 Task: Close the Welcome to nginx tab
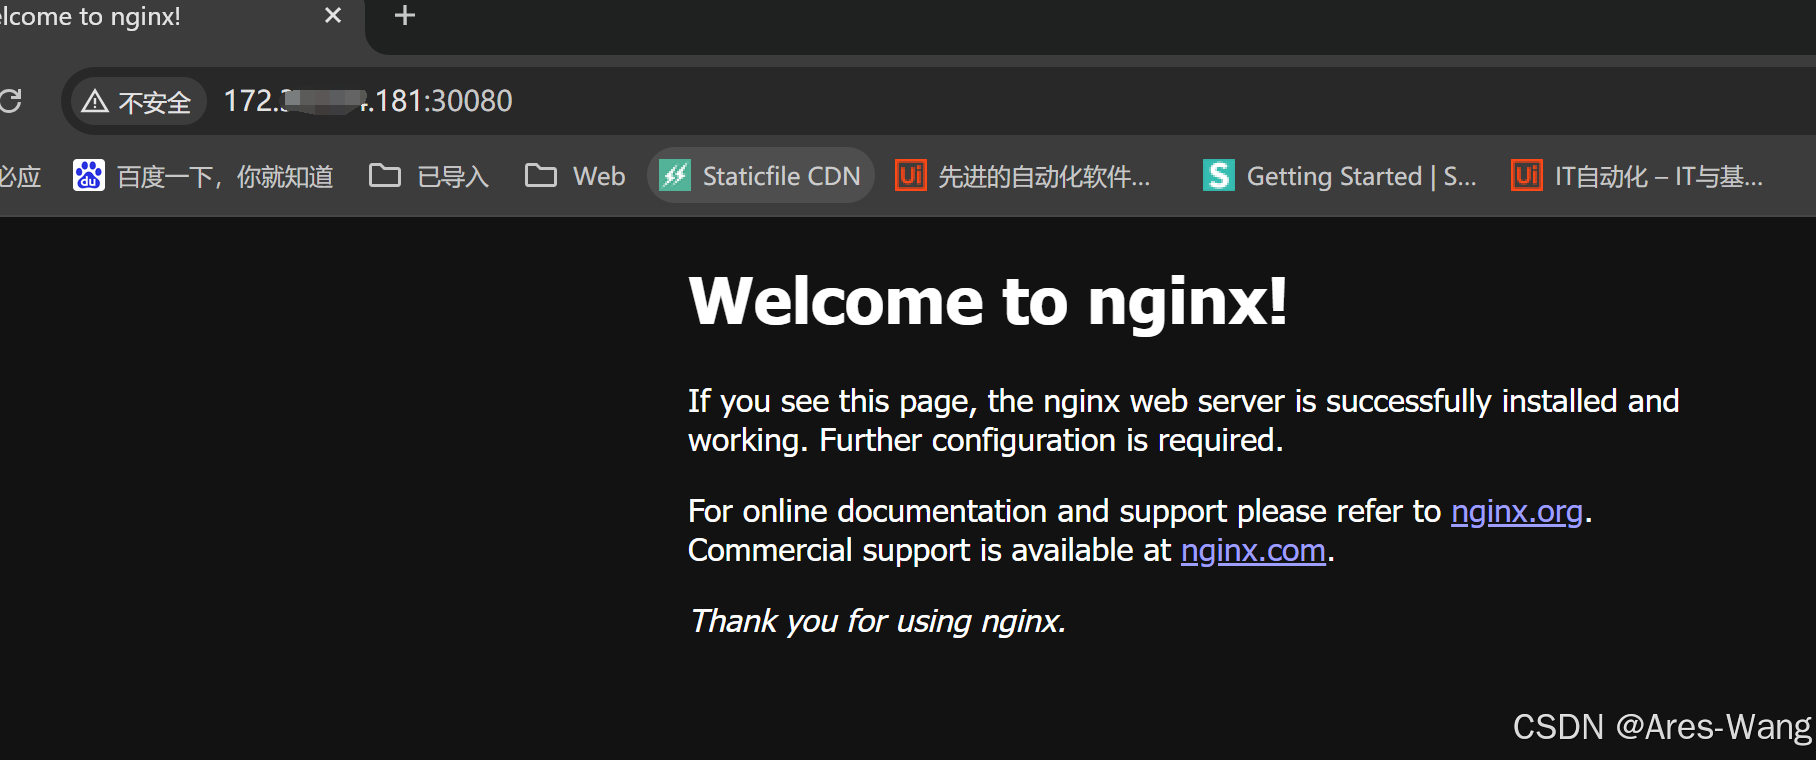(333, 16)
